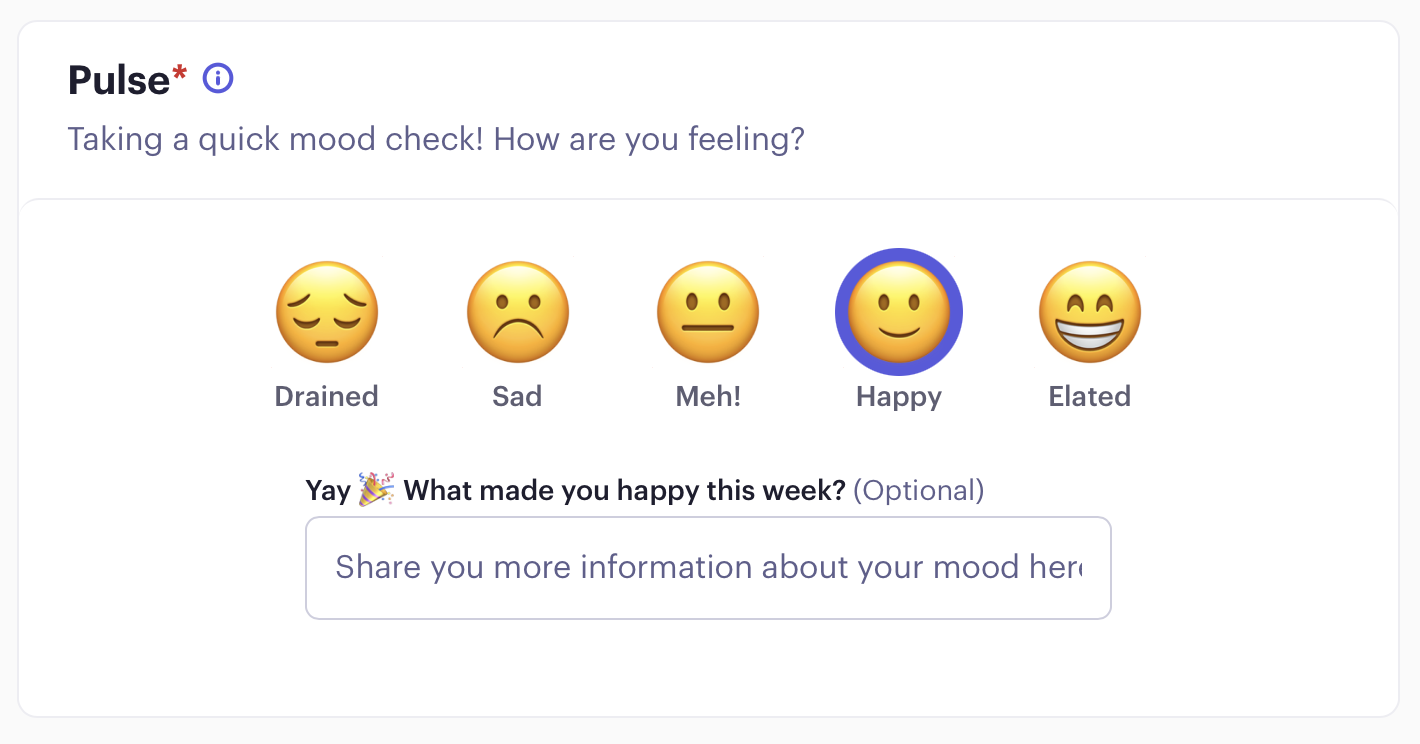Focus the mood information text field
This screenshot has width=1420, height=744.
(x=708, y=568)
